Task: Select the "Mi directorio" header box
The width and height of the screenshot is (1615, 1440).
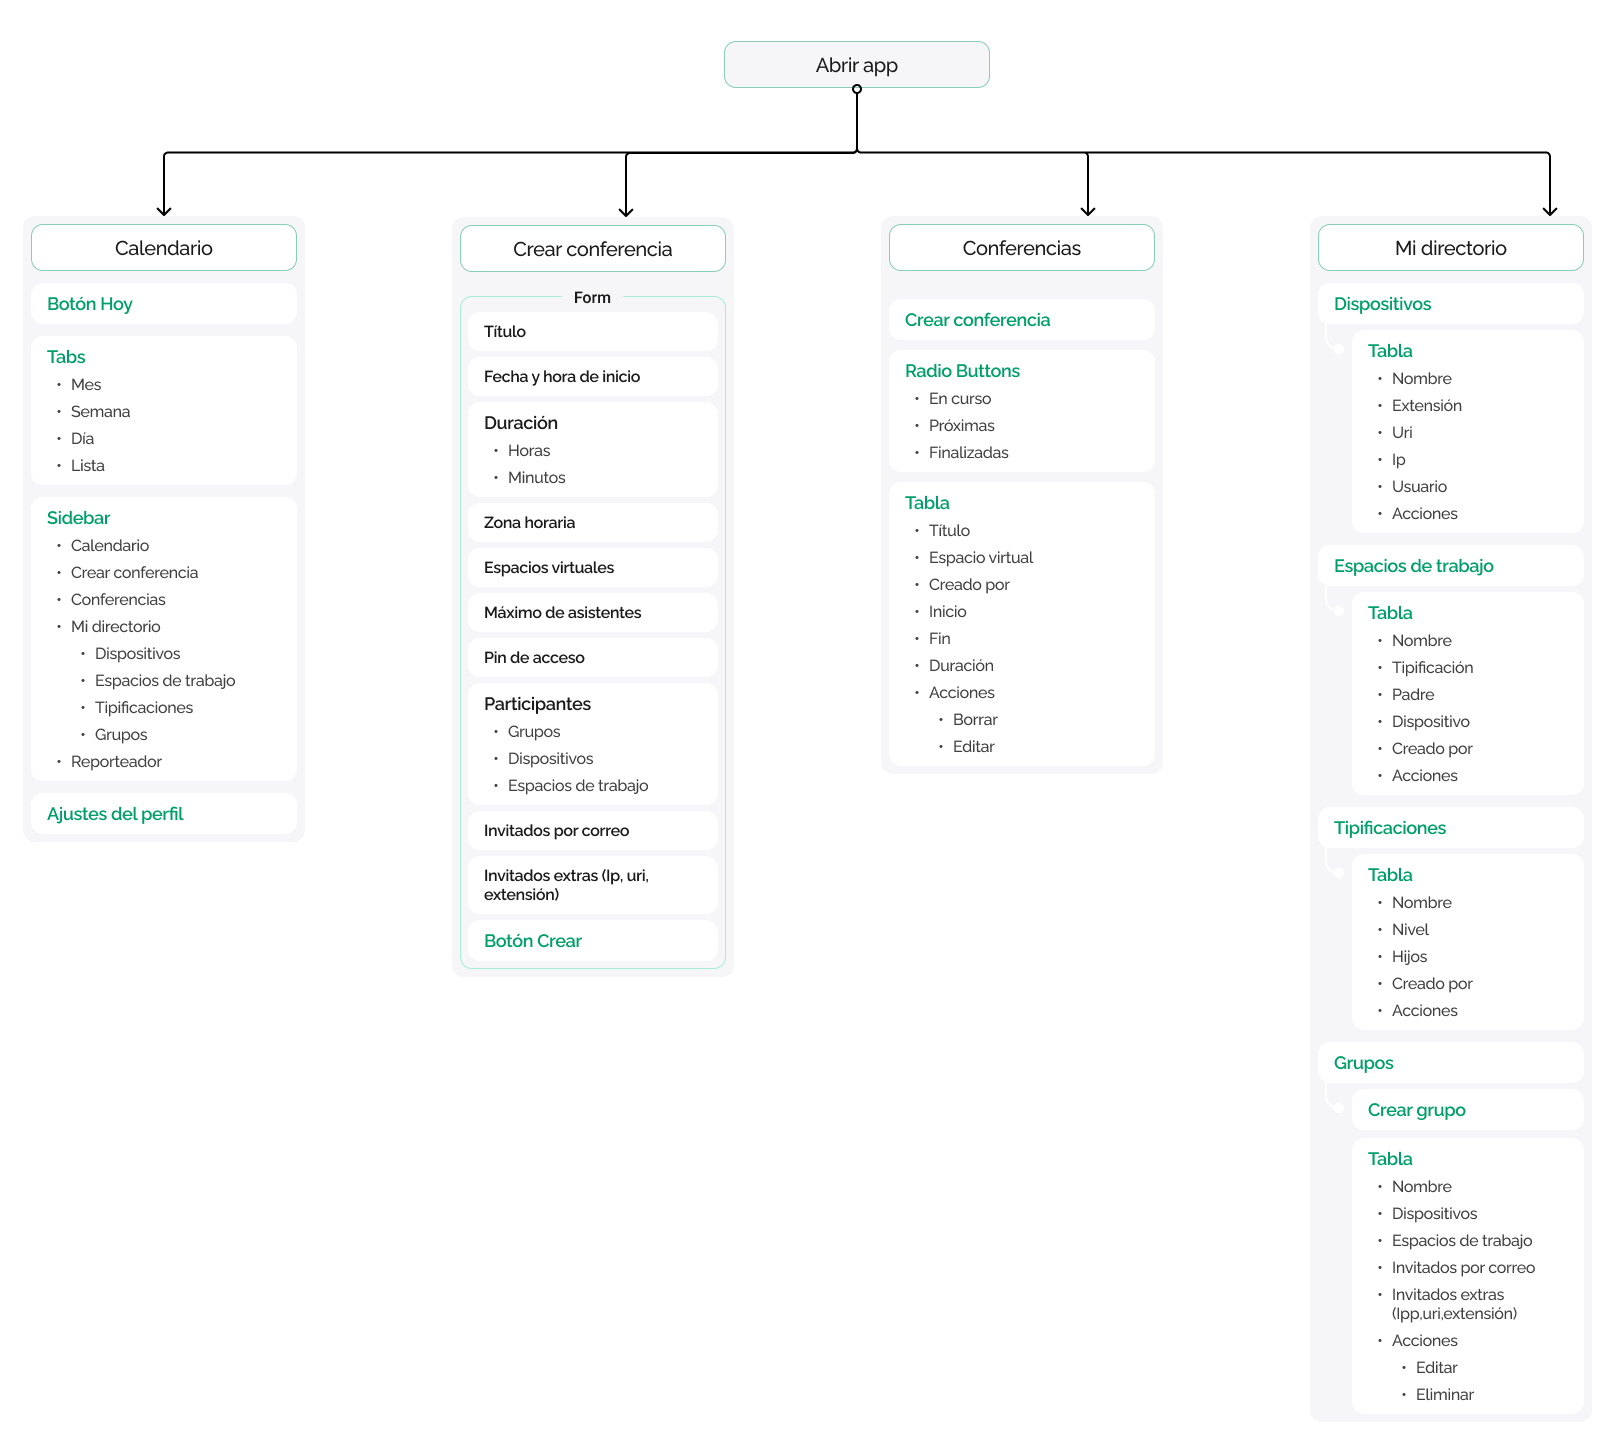Action: tap(1450, 248)
